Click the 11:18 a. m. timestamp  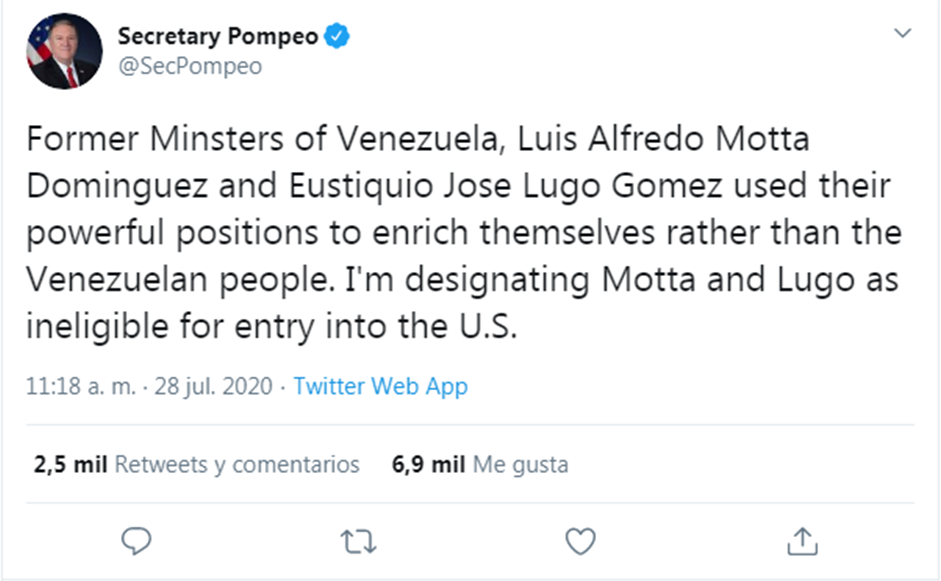[x=80, y=386]
